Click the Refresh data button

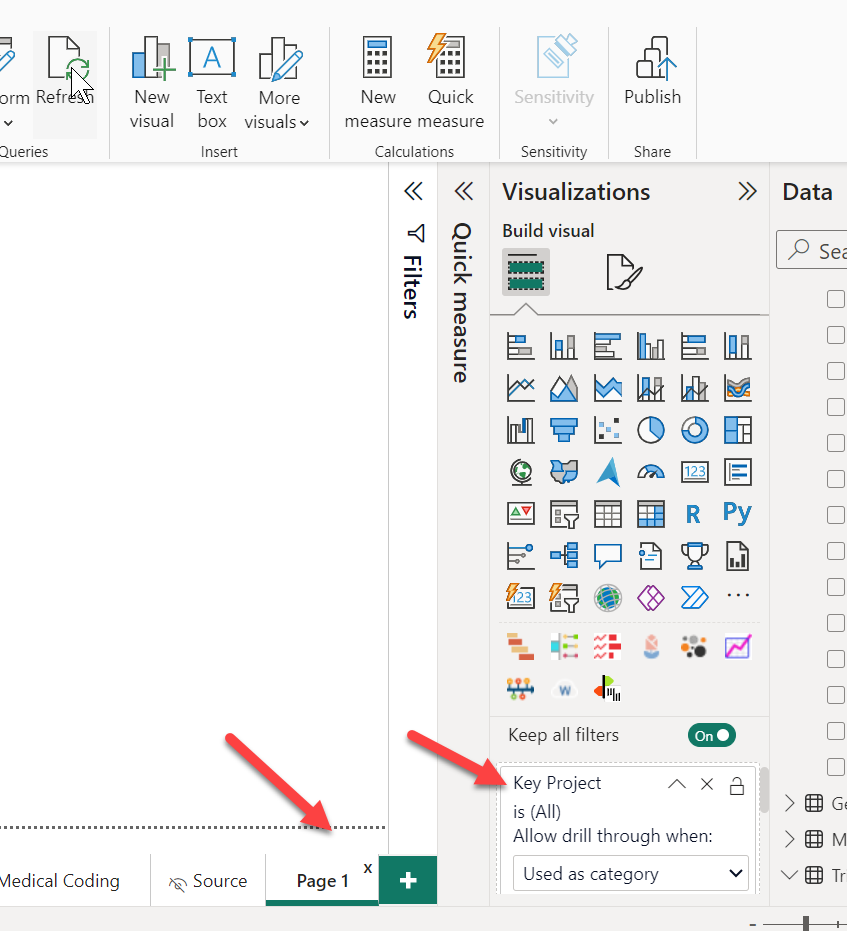[65, 83]
